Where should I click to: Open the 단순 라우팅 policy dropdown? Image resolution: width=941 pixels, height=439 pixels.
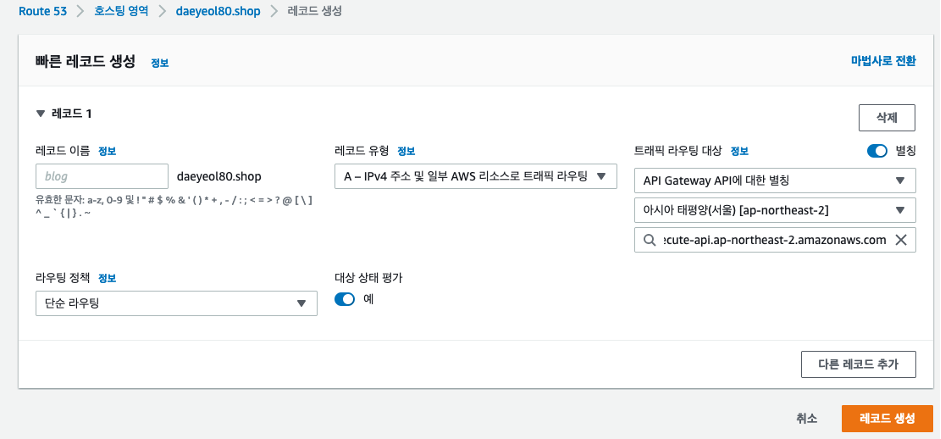(x=176, y=303)
